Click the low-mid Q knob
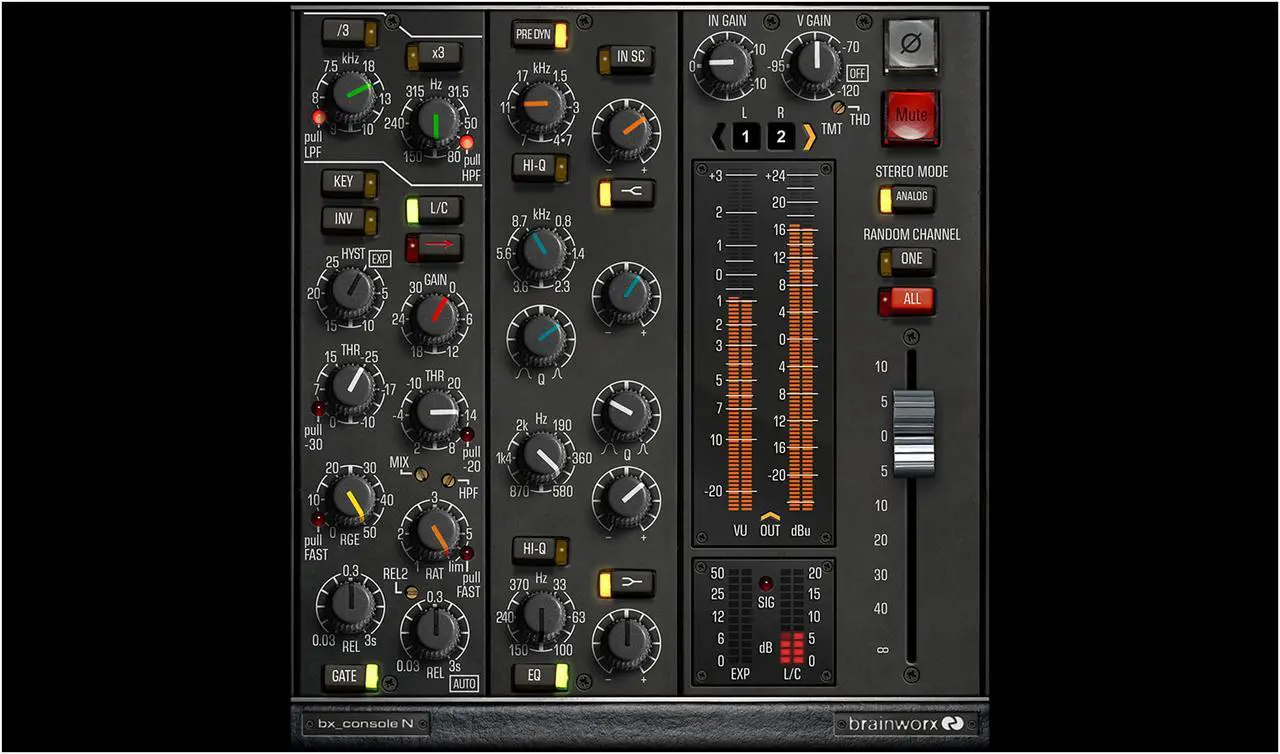The height and width of the screenshot is (754, 1280). (x=626, y=412)
